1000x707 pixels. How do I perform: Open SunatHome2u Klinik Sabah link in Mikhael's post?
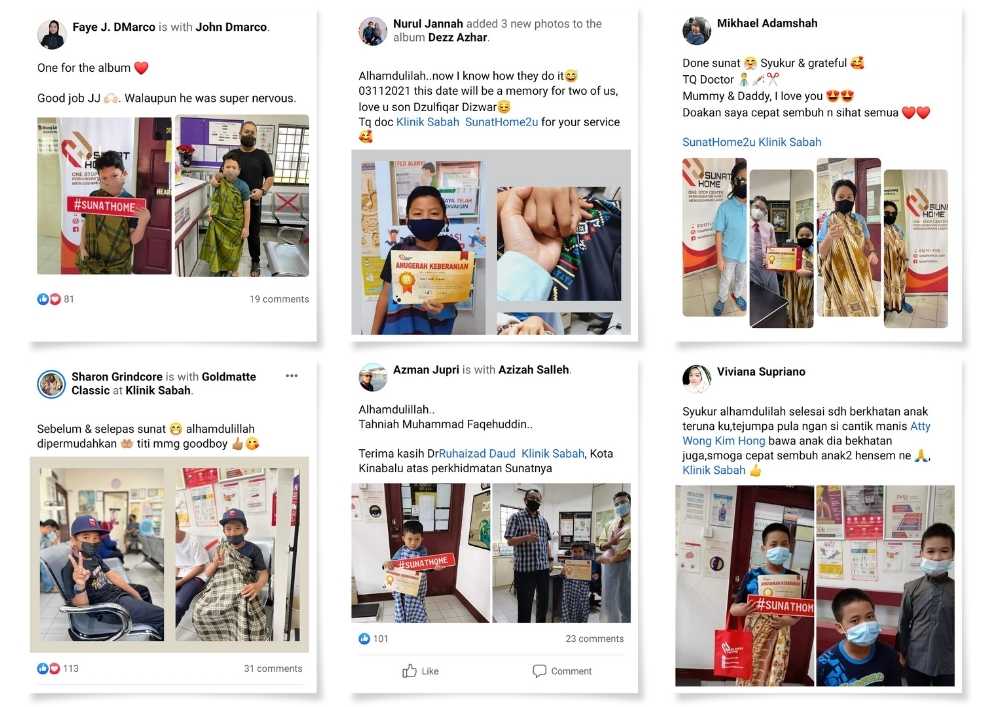click(x=751, y=142)
